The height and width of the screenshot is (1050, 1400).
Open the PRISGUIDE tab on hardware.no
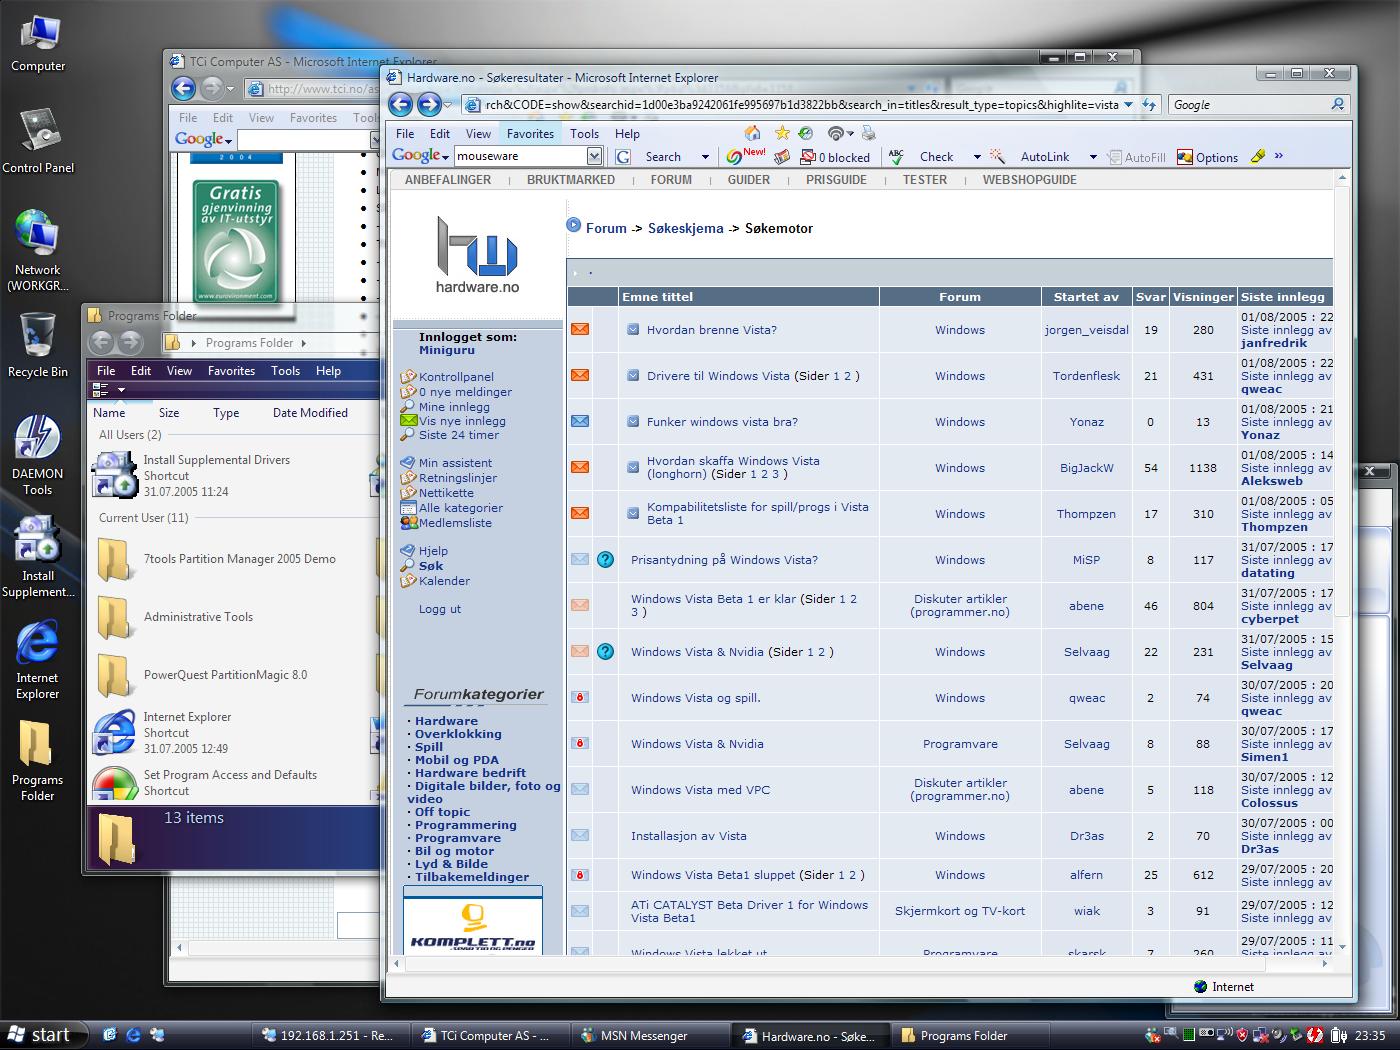click(836, 180)
